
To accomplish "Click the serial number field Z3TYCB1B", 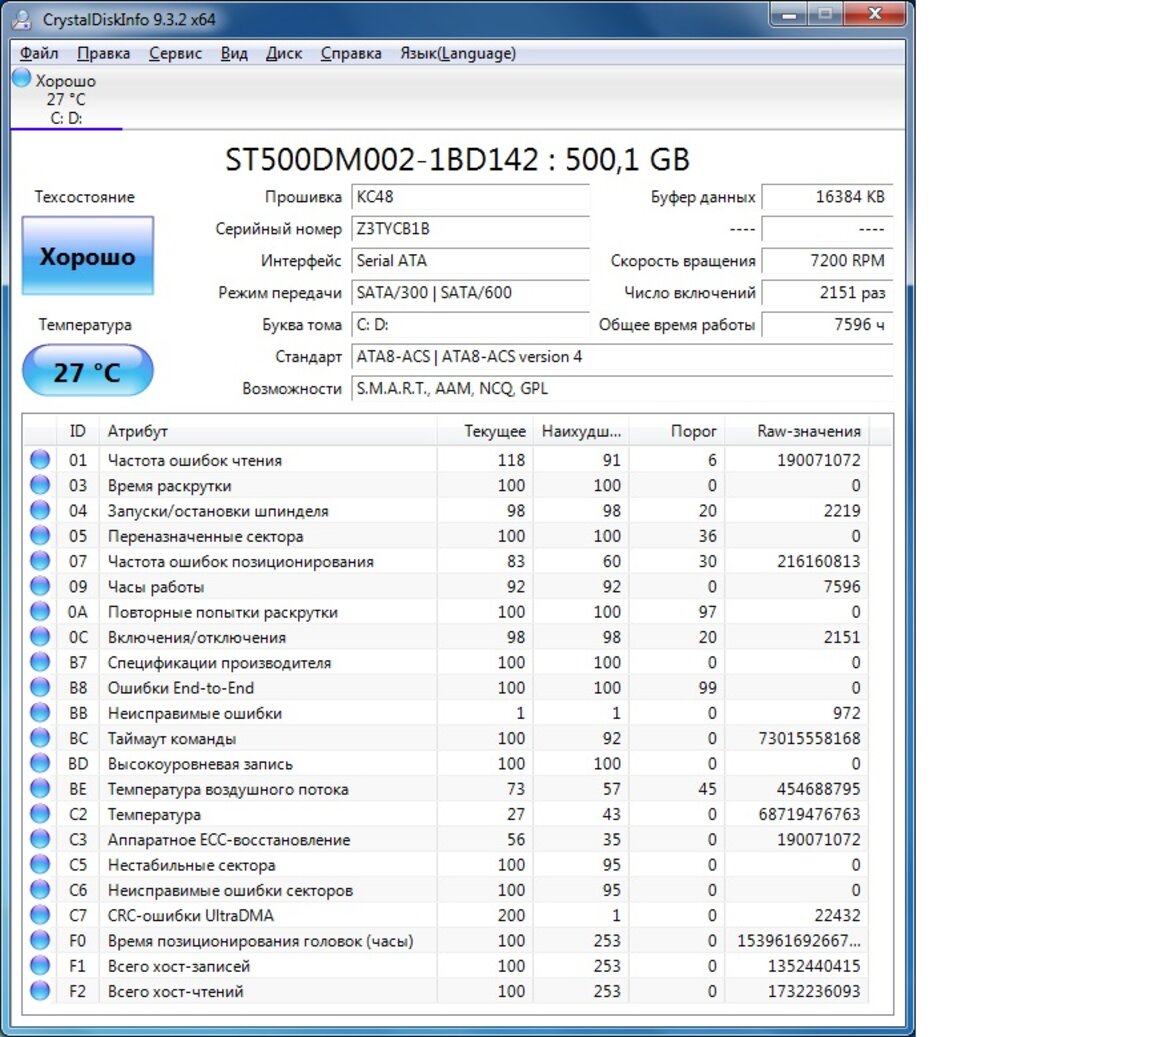I will (470, 229).
